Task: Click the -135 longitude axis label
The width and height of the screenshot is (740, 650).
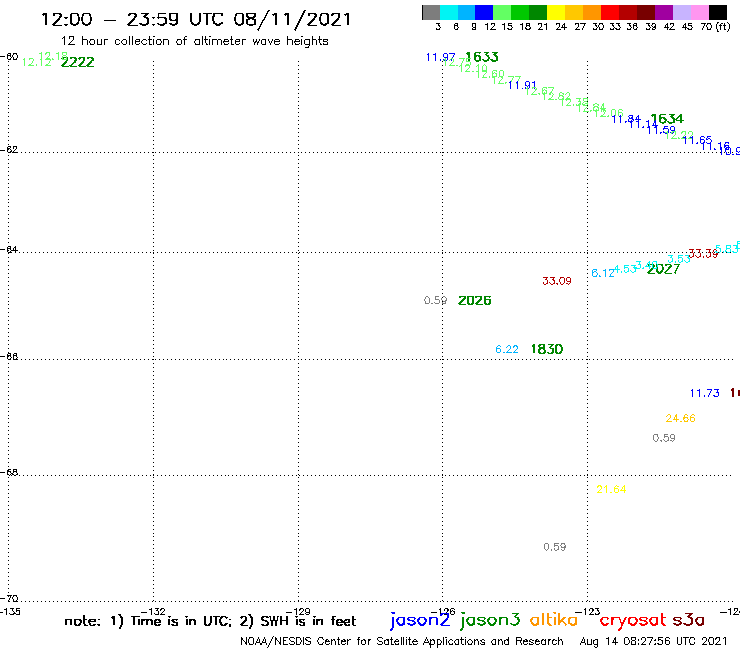Action: coord(10,612)
